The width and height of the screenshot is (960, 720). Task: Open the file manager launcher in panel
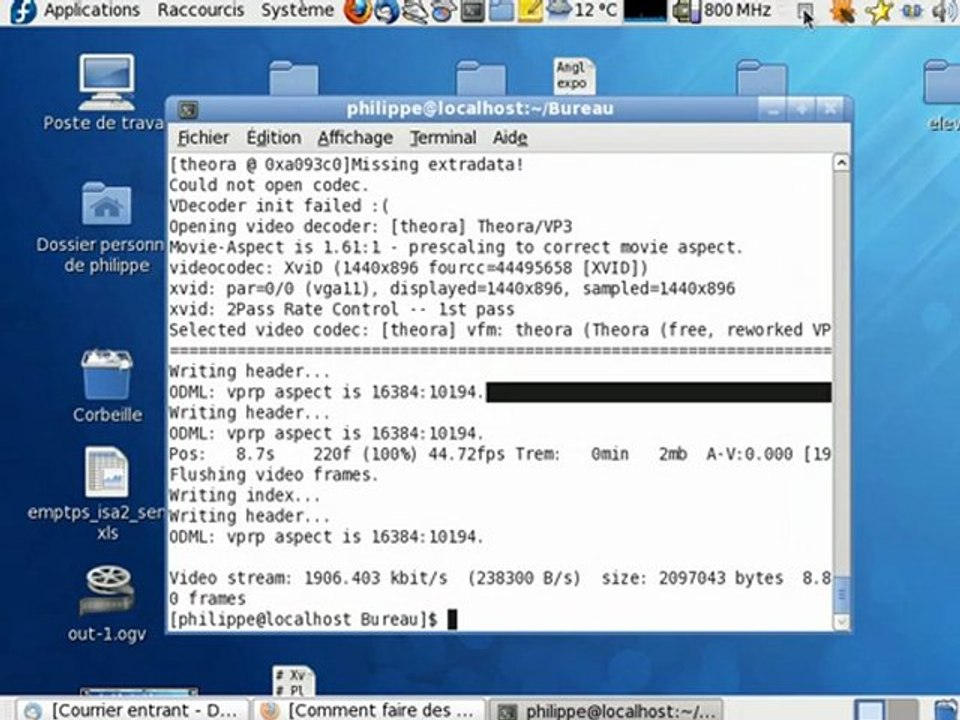coord(501,11)
